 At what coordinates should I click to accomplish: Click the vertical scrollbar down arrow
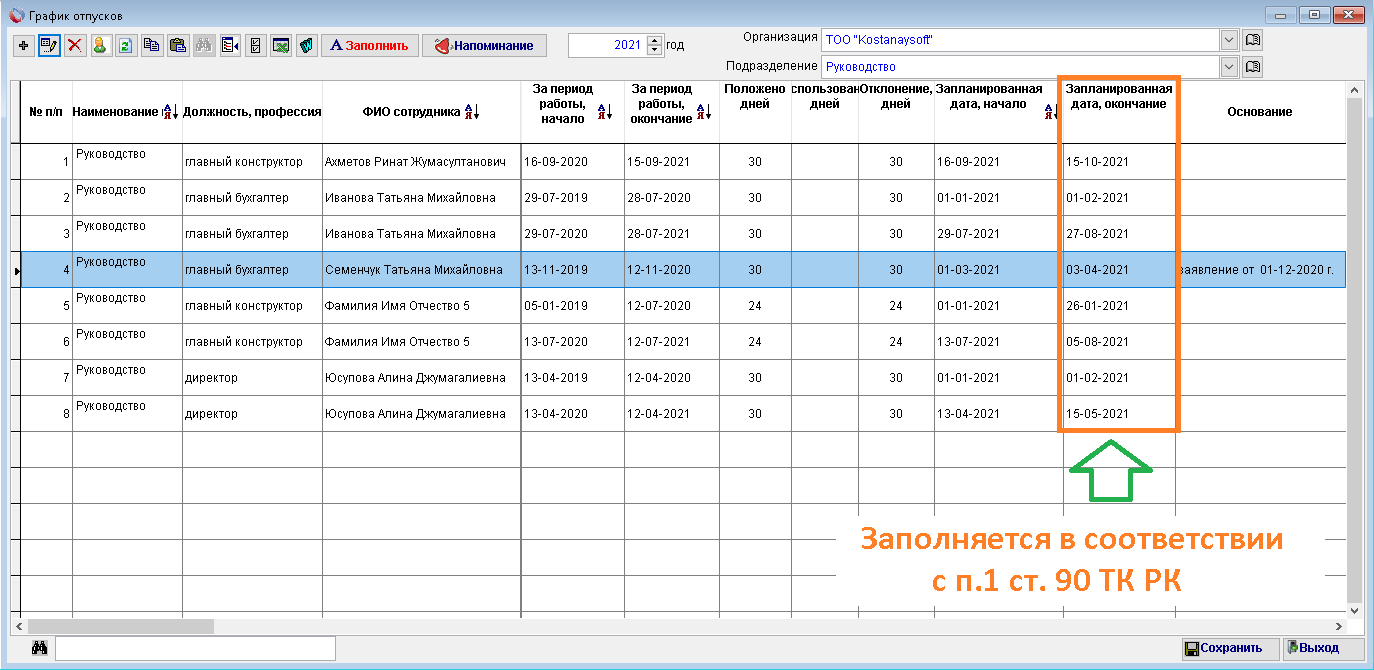click(x=1355, y=609)
